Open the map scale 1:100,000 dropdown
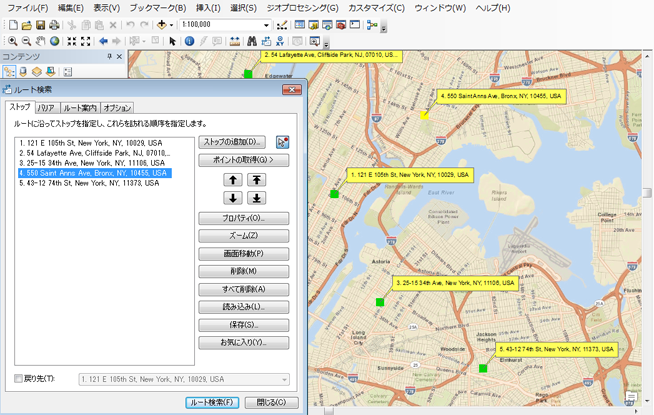The width and height of the screenshot is (654, 415). coord(267,25)
